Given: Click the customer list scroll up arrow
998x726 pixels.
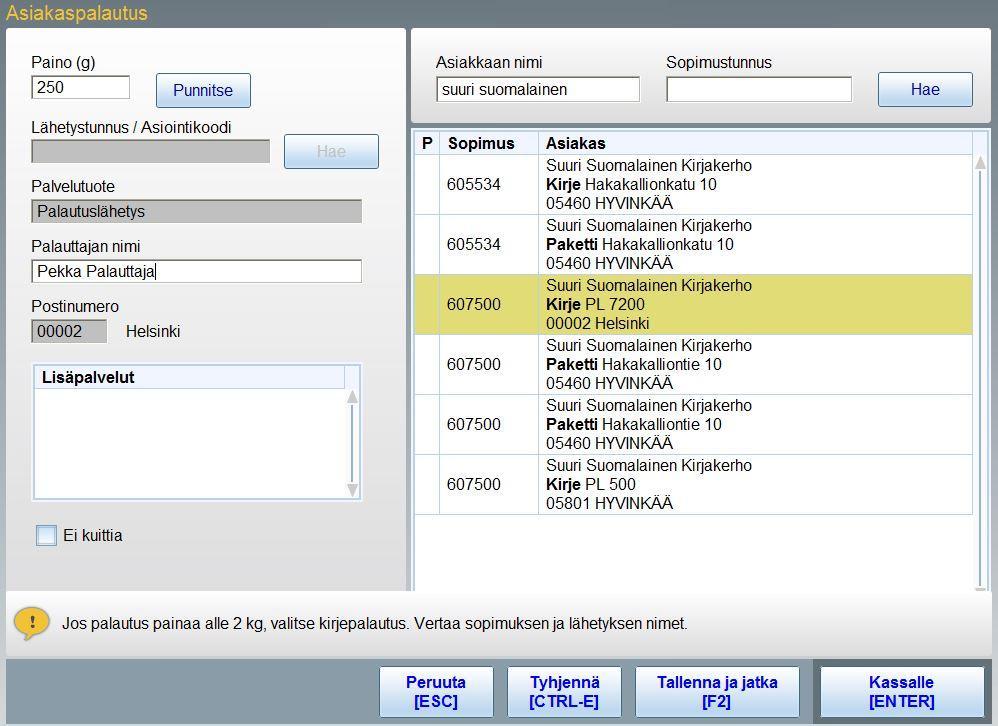Looking at the screenshot, I should (980, 163).
